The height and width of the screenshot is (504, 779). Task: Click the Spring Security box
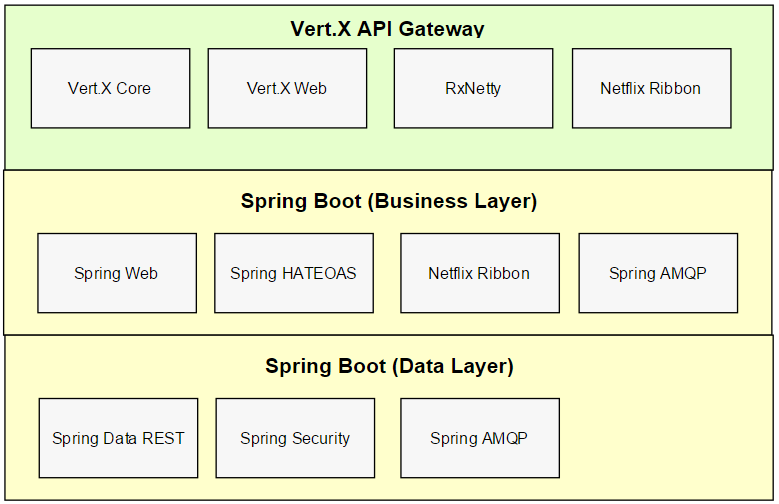(295, 438)
